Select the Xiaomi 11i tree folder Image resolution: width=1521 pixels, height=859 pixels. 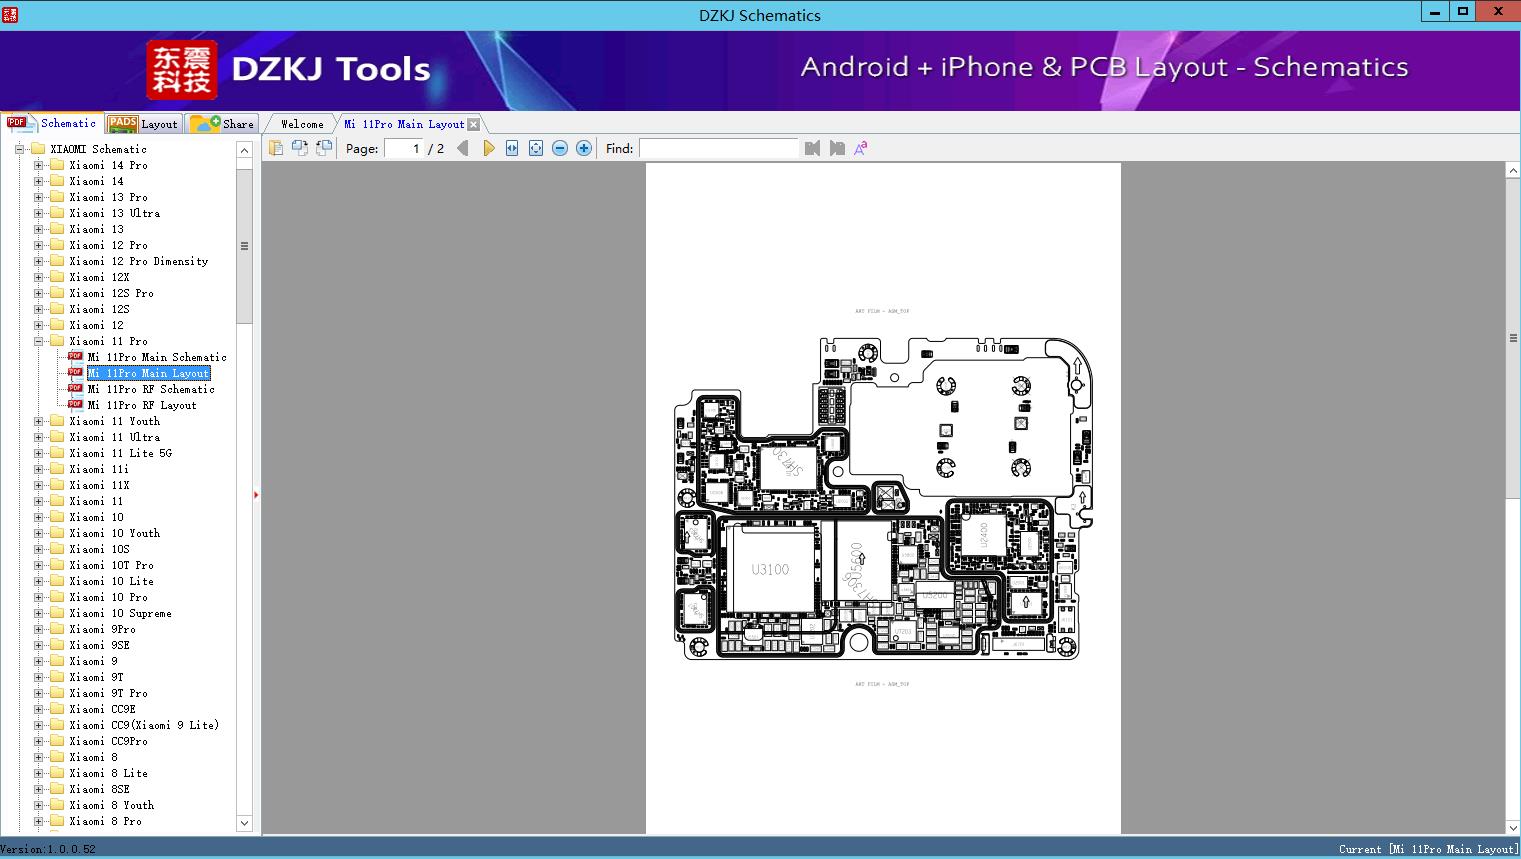tap(100, 469)
